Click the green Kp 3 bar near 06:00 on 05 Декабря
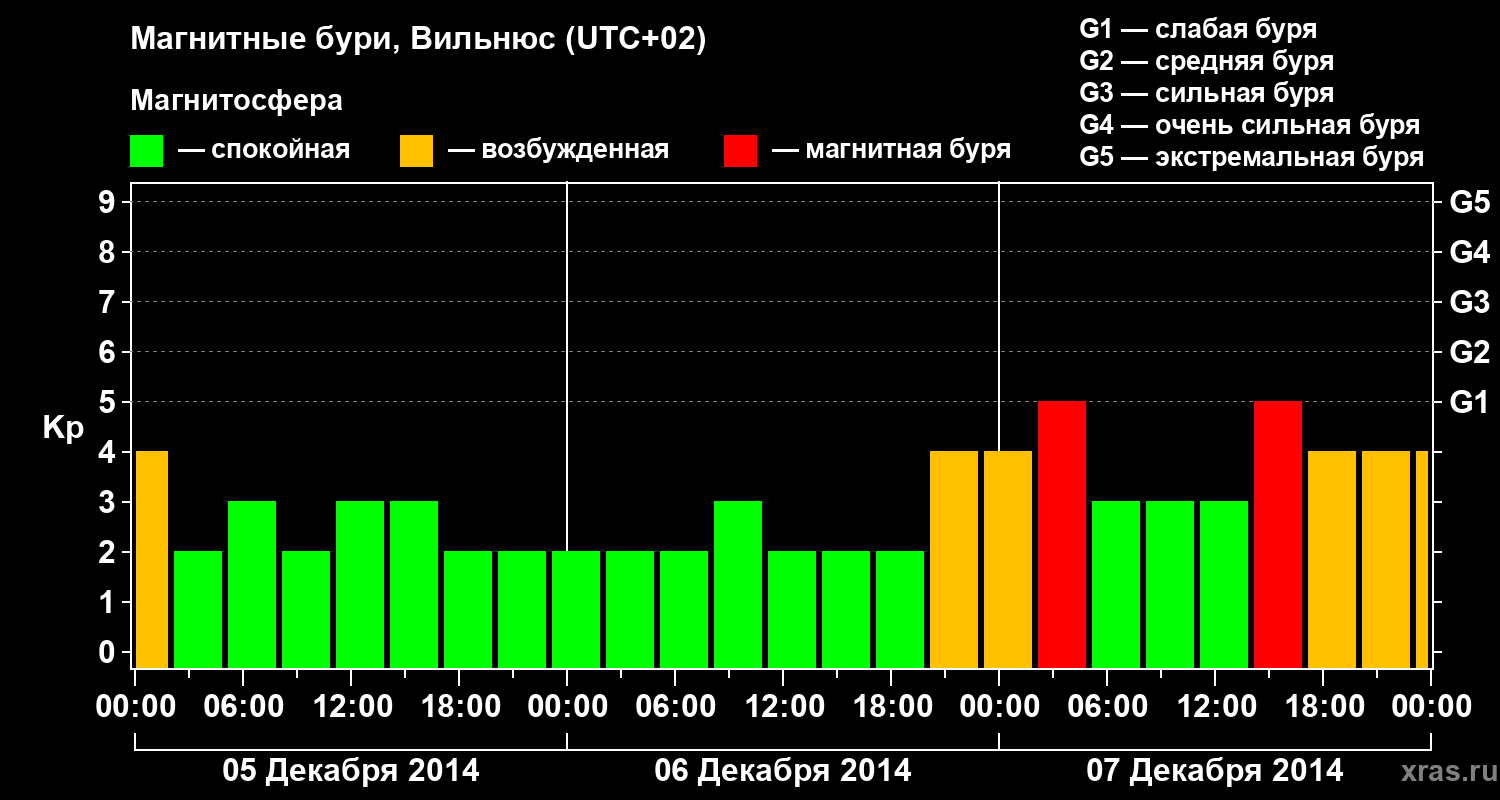Viewport: 1500px width, 800px height. point(252,584)
